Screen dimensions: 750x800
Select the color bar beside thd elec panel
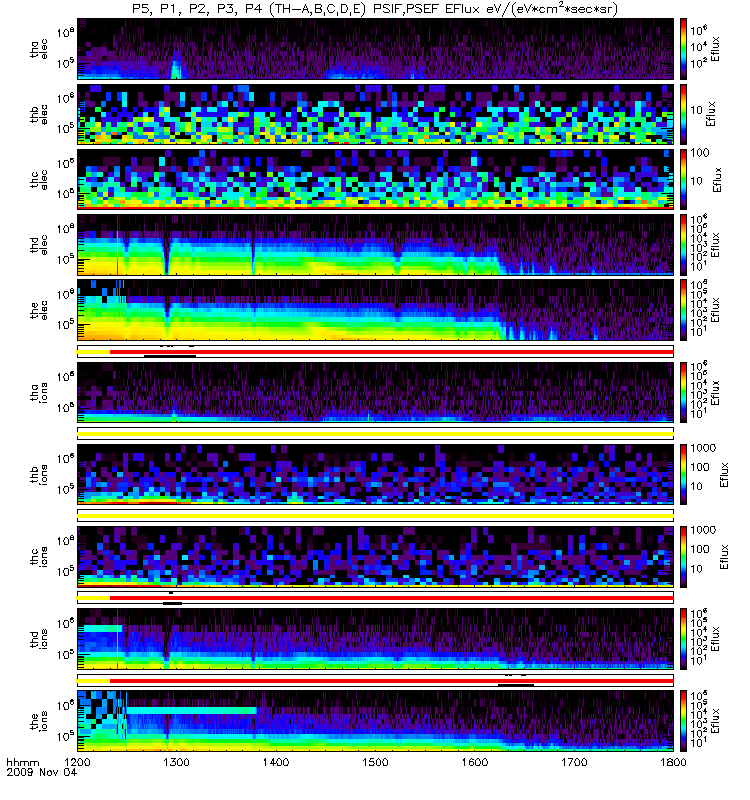click(x=683, y=245)
